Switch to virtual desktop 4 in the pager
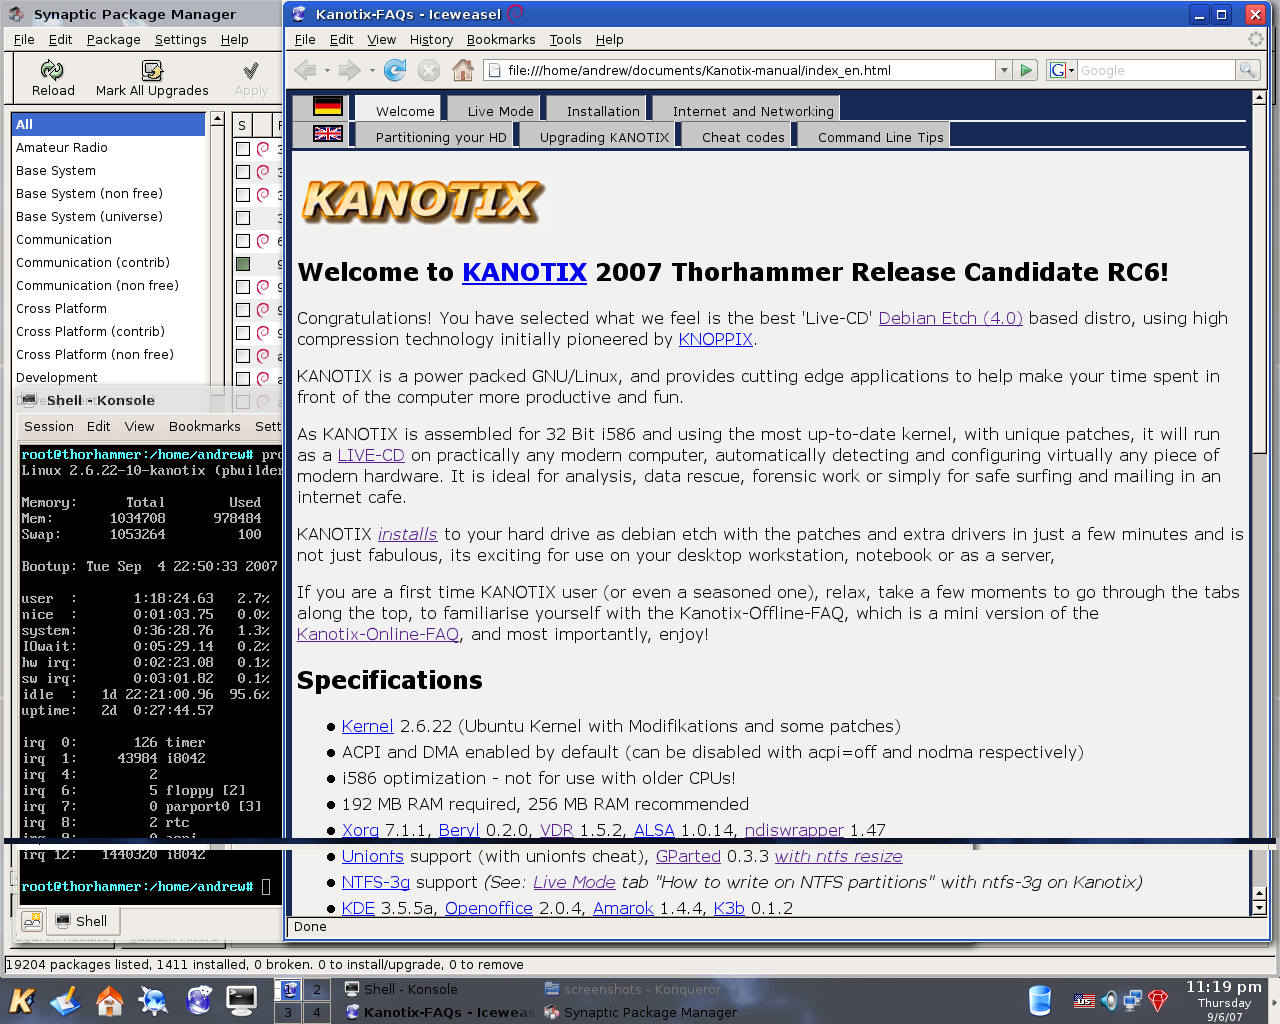The height and width of the screenshot is (1024, 1280). tap(317, 1012)
